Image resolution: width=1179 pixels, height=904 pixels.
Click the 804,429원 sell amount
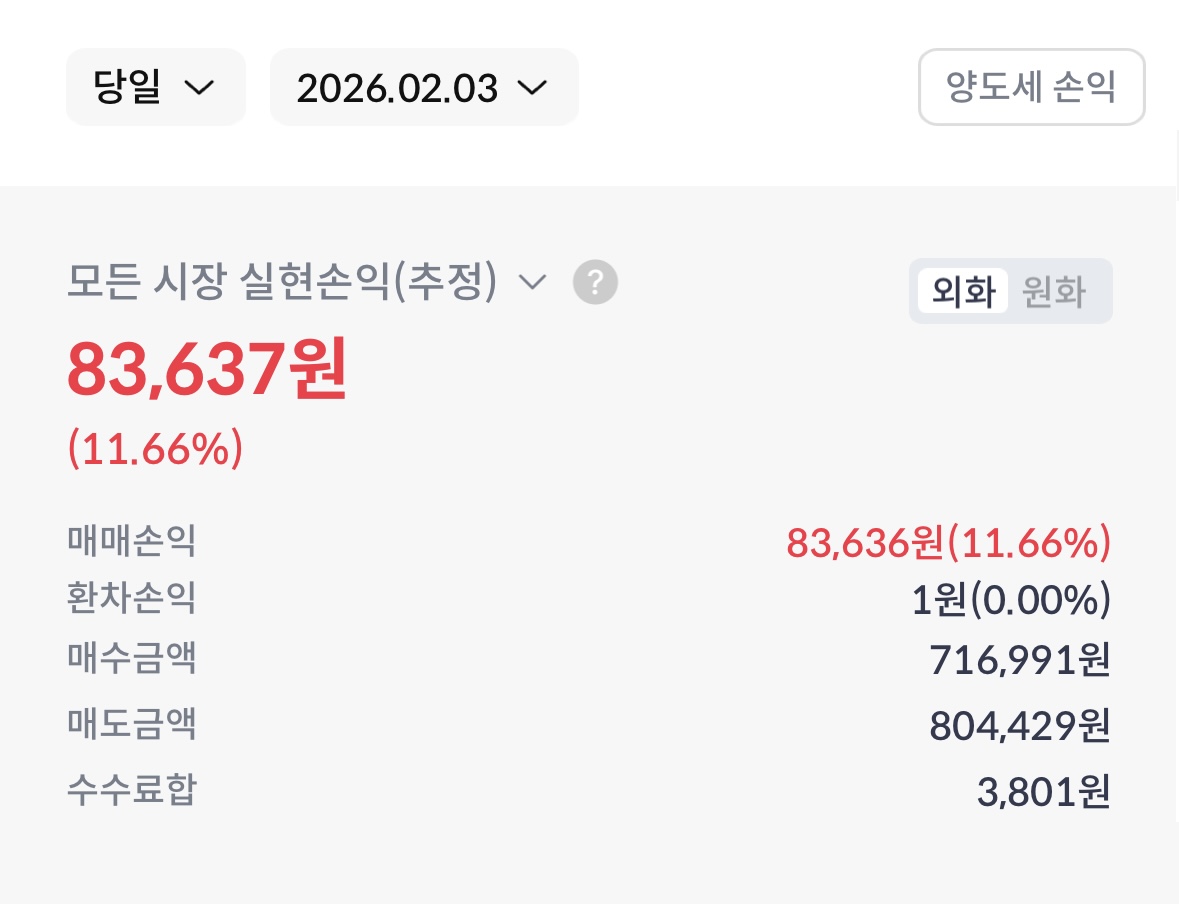coord(1019,725)
